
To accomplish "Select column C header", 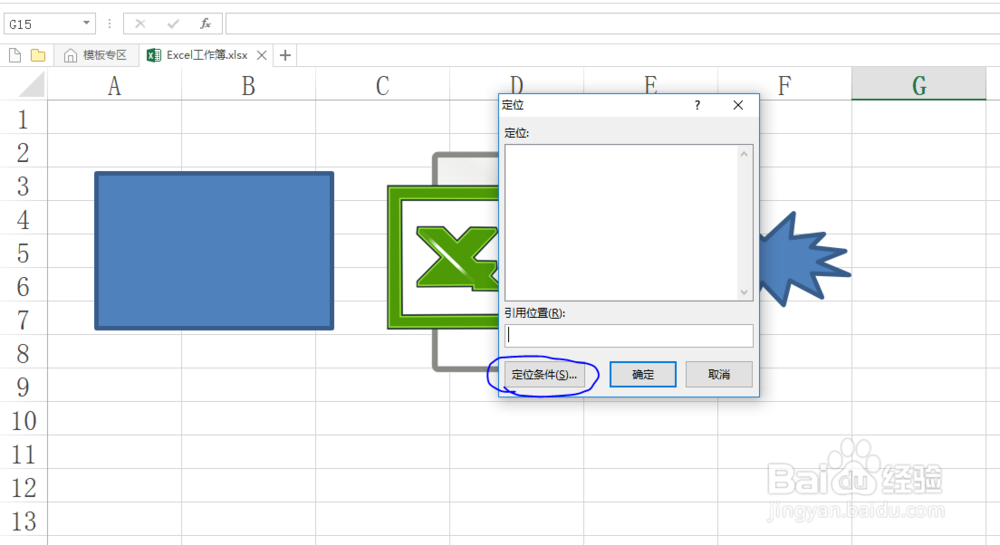I will coord(382,85).
